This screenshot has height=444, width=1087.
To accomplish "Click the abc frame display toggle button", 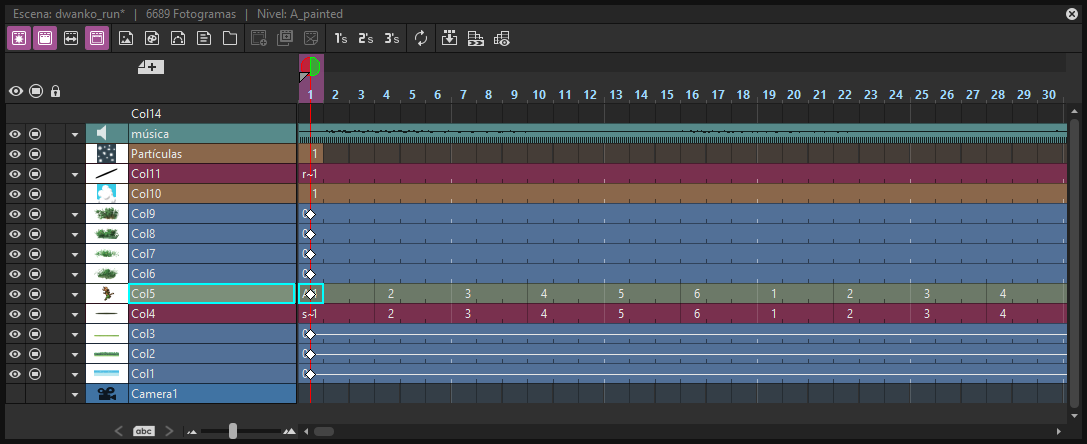I will [144, 431].
